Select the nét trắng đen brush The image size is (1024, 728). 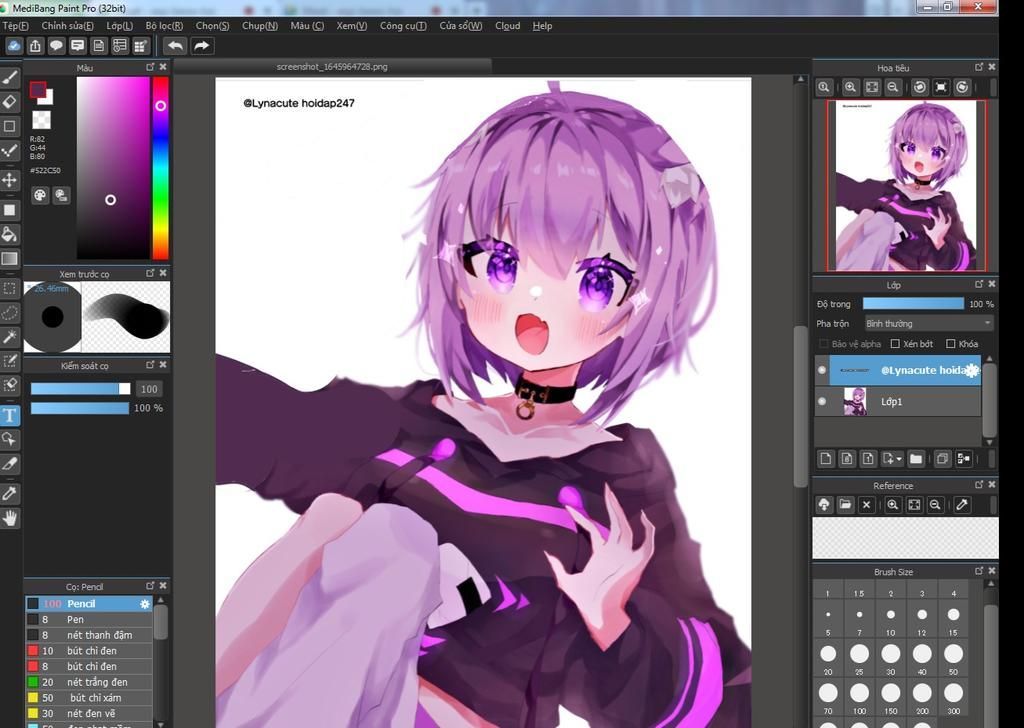click(x=89, y=682)
